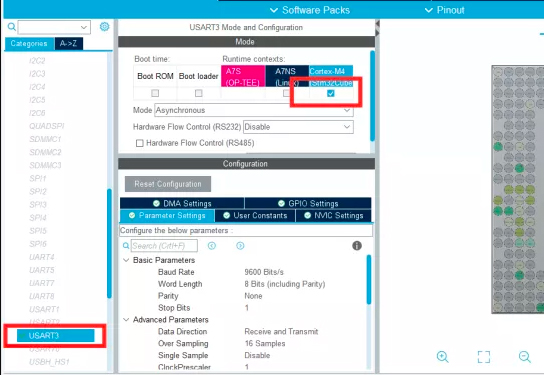Go to next parameter search result
The width and height of the screenshot is (544, 375).
click(240, 246)
